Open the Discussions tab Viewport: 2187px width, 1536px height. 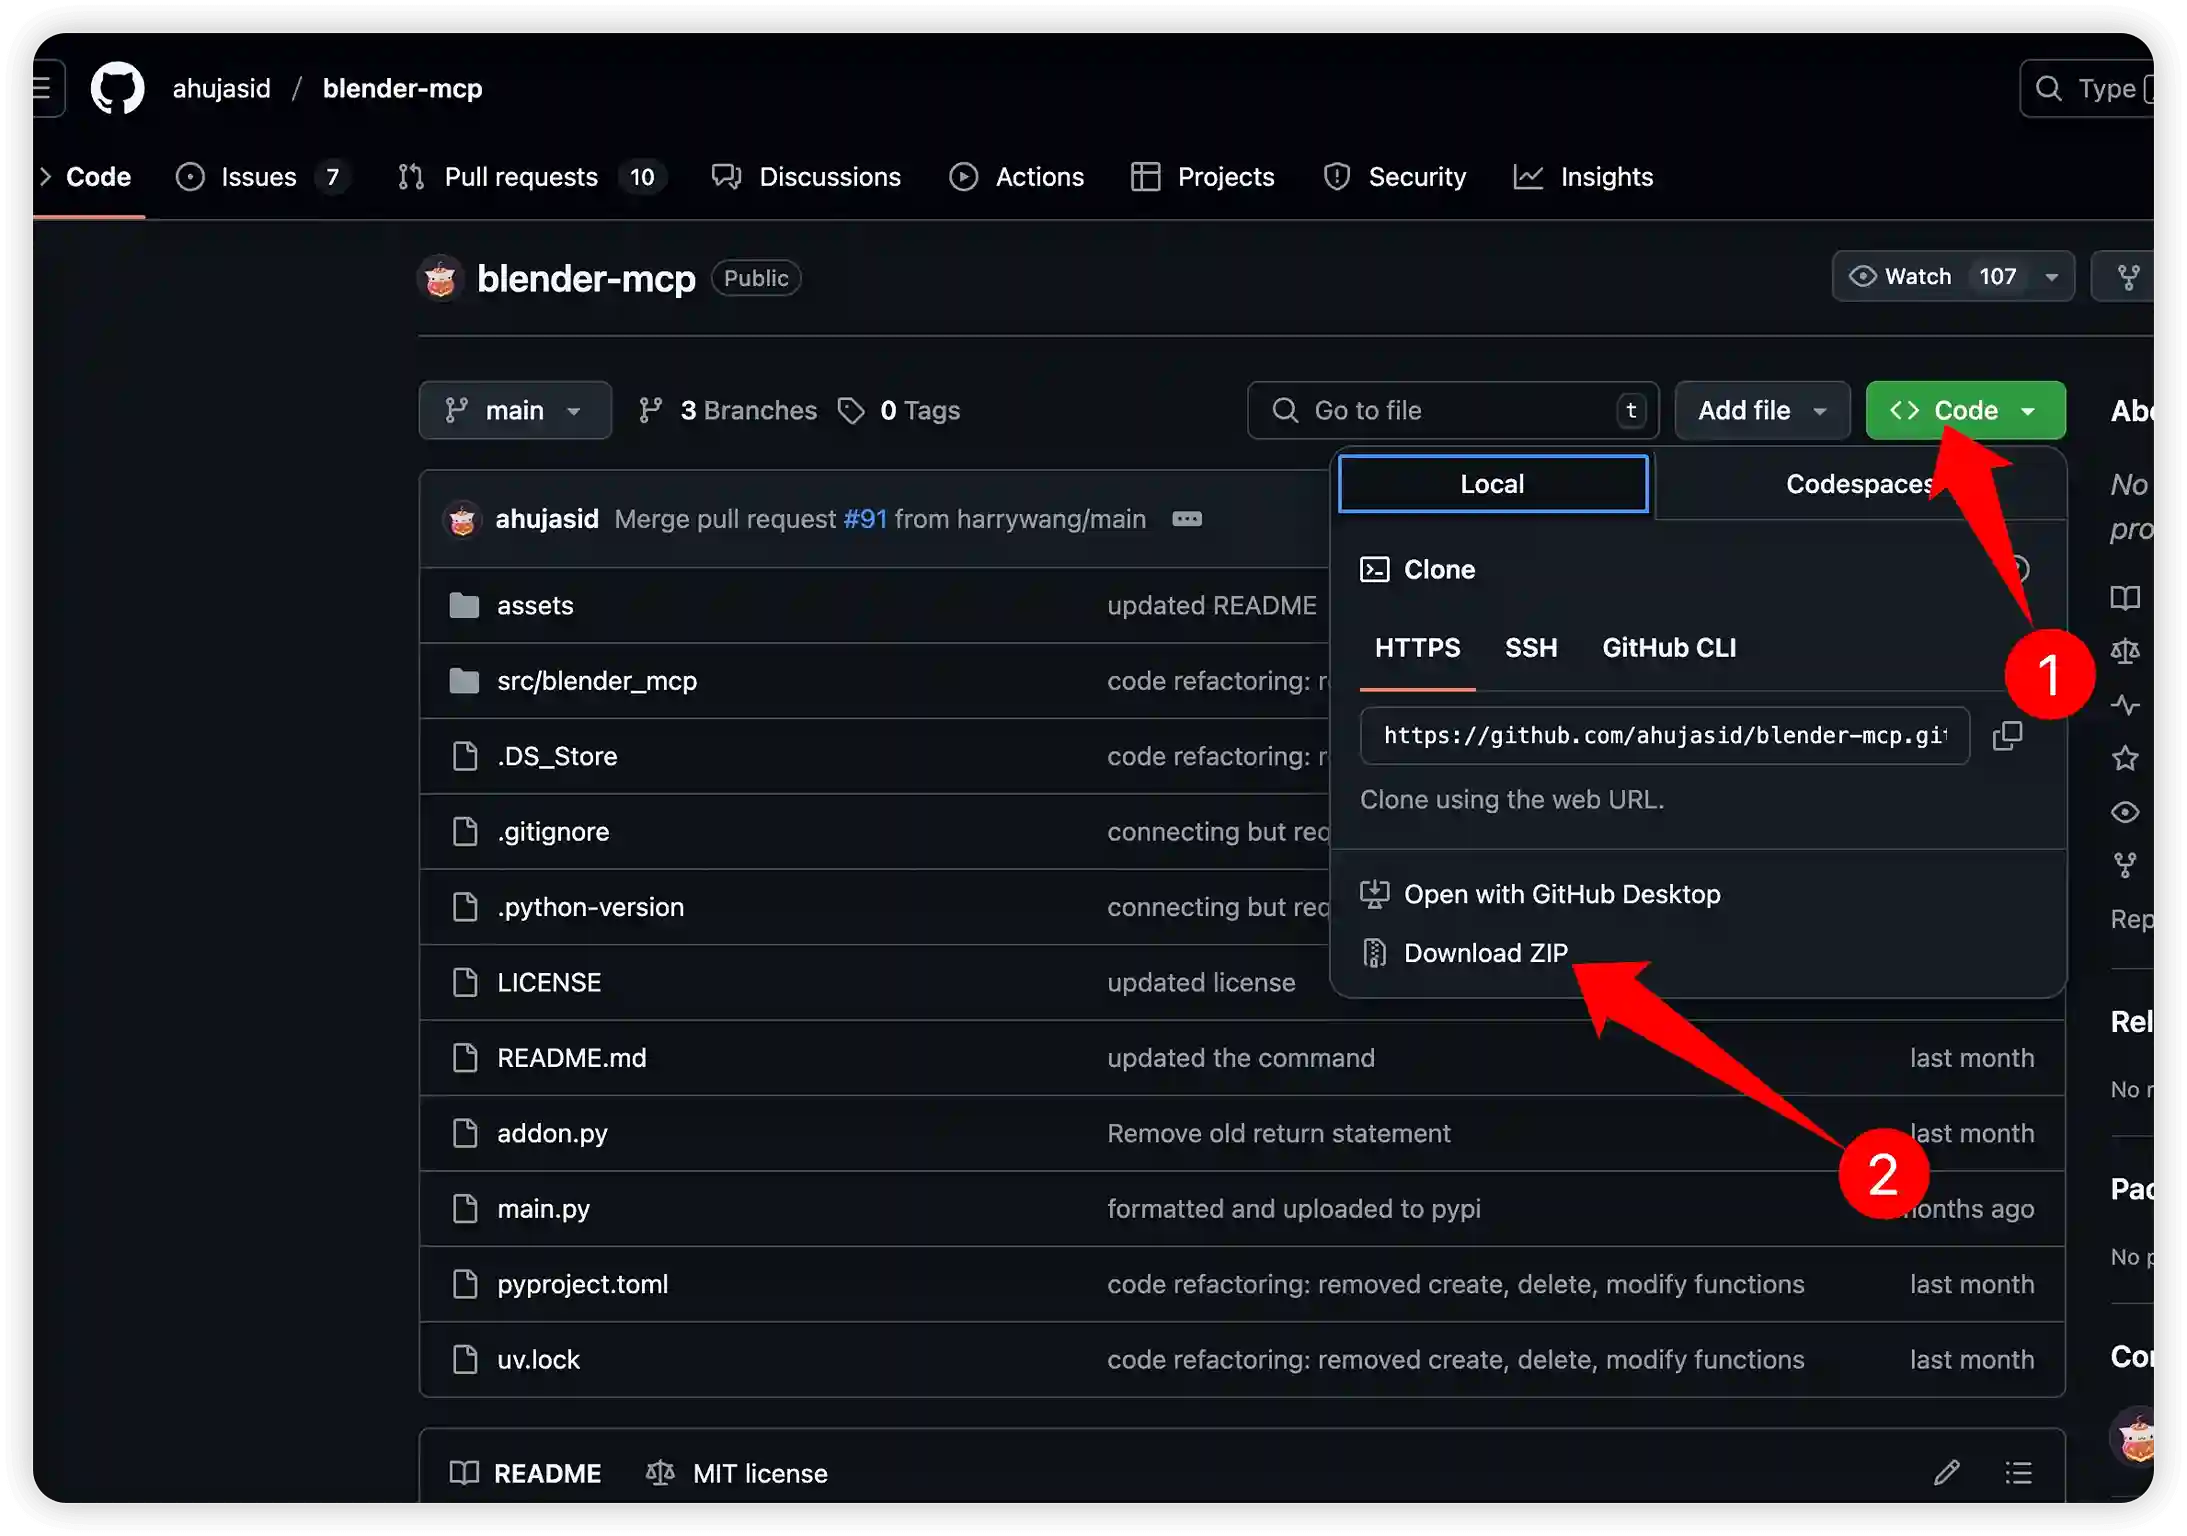pyautogui.click(x=806, y=177)
